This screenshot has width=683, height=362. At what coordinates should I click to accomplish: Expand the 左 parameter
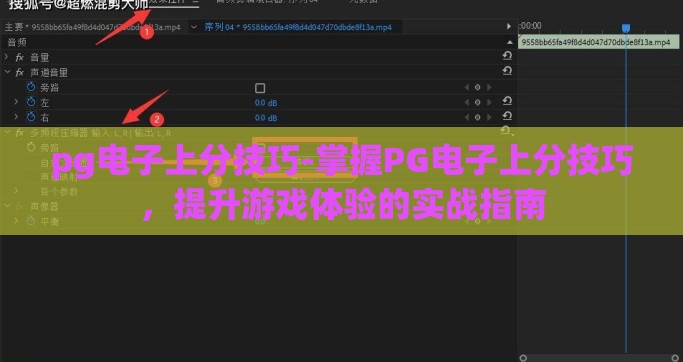point(17,102)
